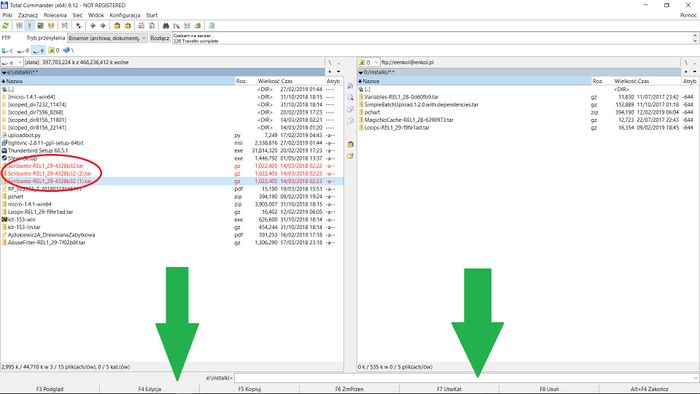Click the Rozłącz disconnect button
The height and width of the screenshot is (394, 700).
click(160, 38)
